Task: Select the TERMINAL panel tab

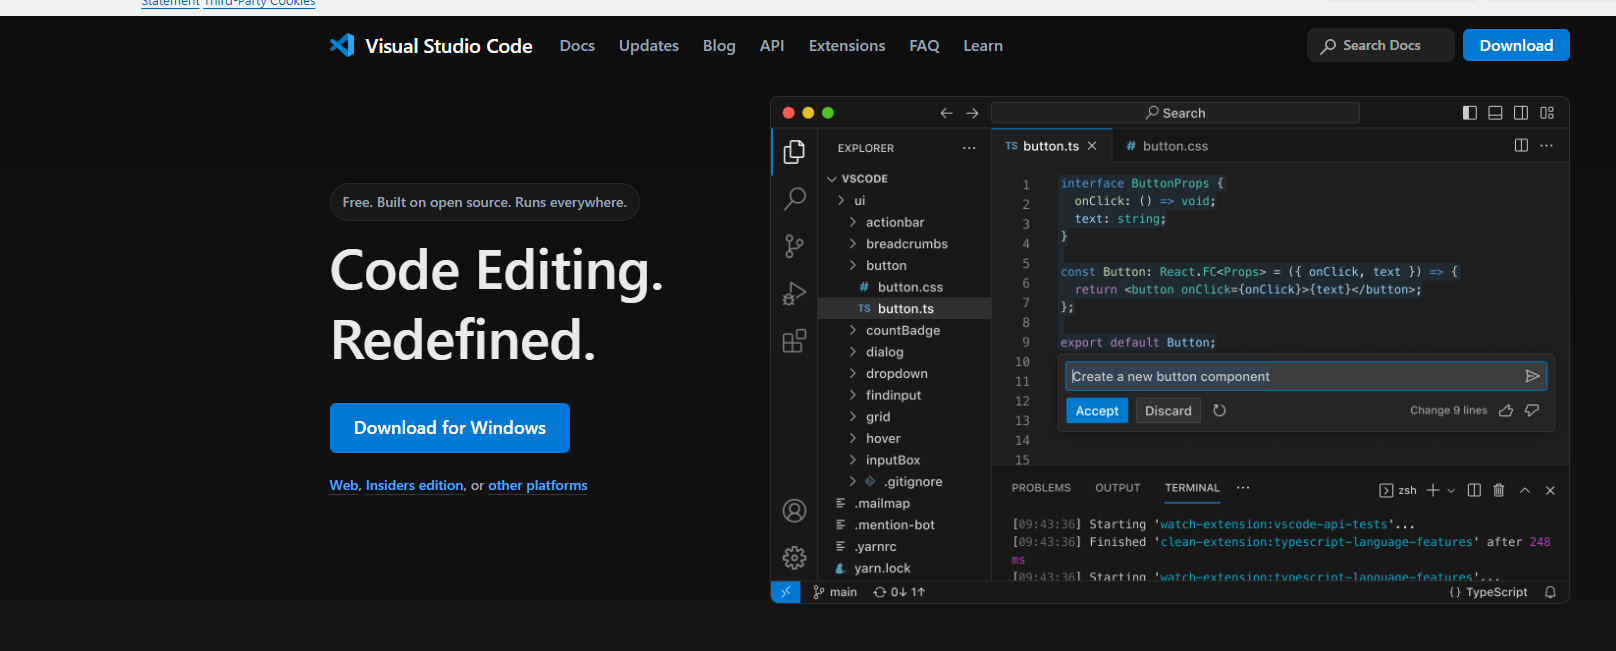Action: 1192,488
